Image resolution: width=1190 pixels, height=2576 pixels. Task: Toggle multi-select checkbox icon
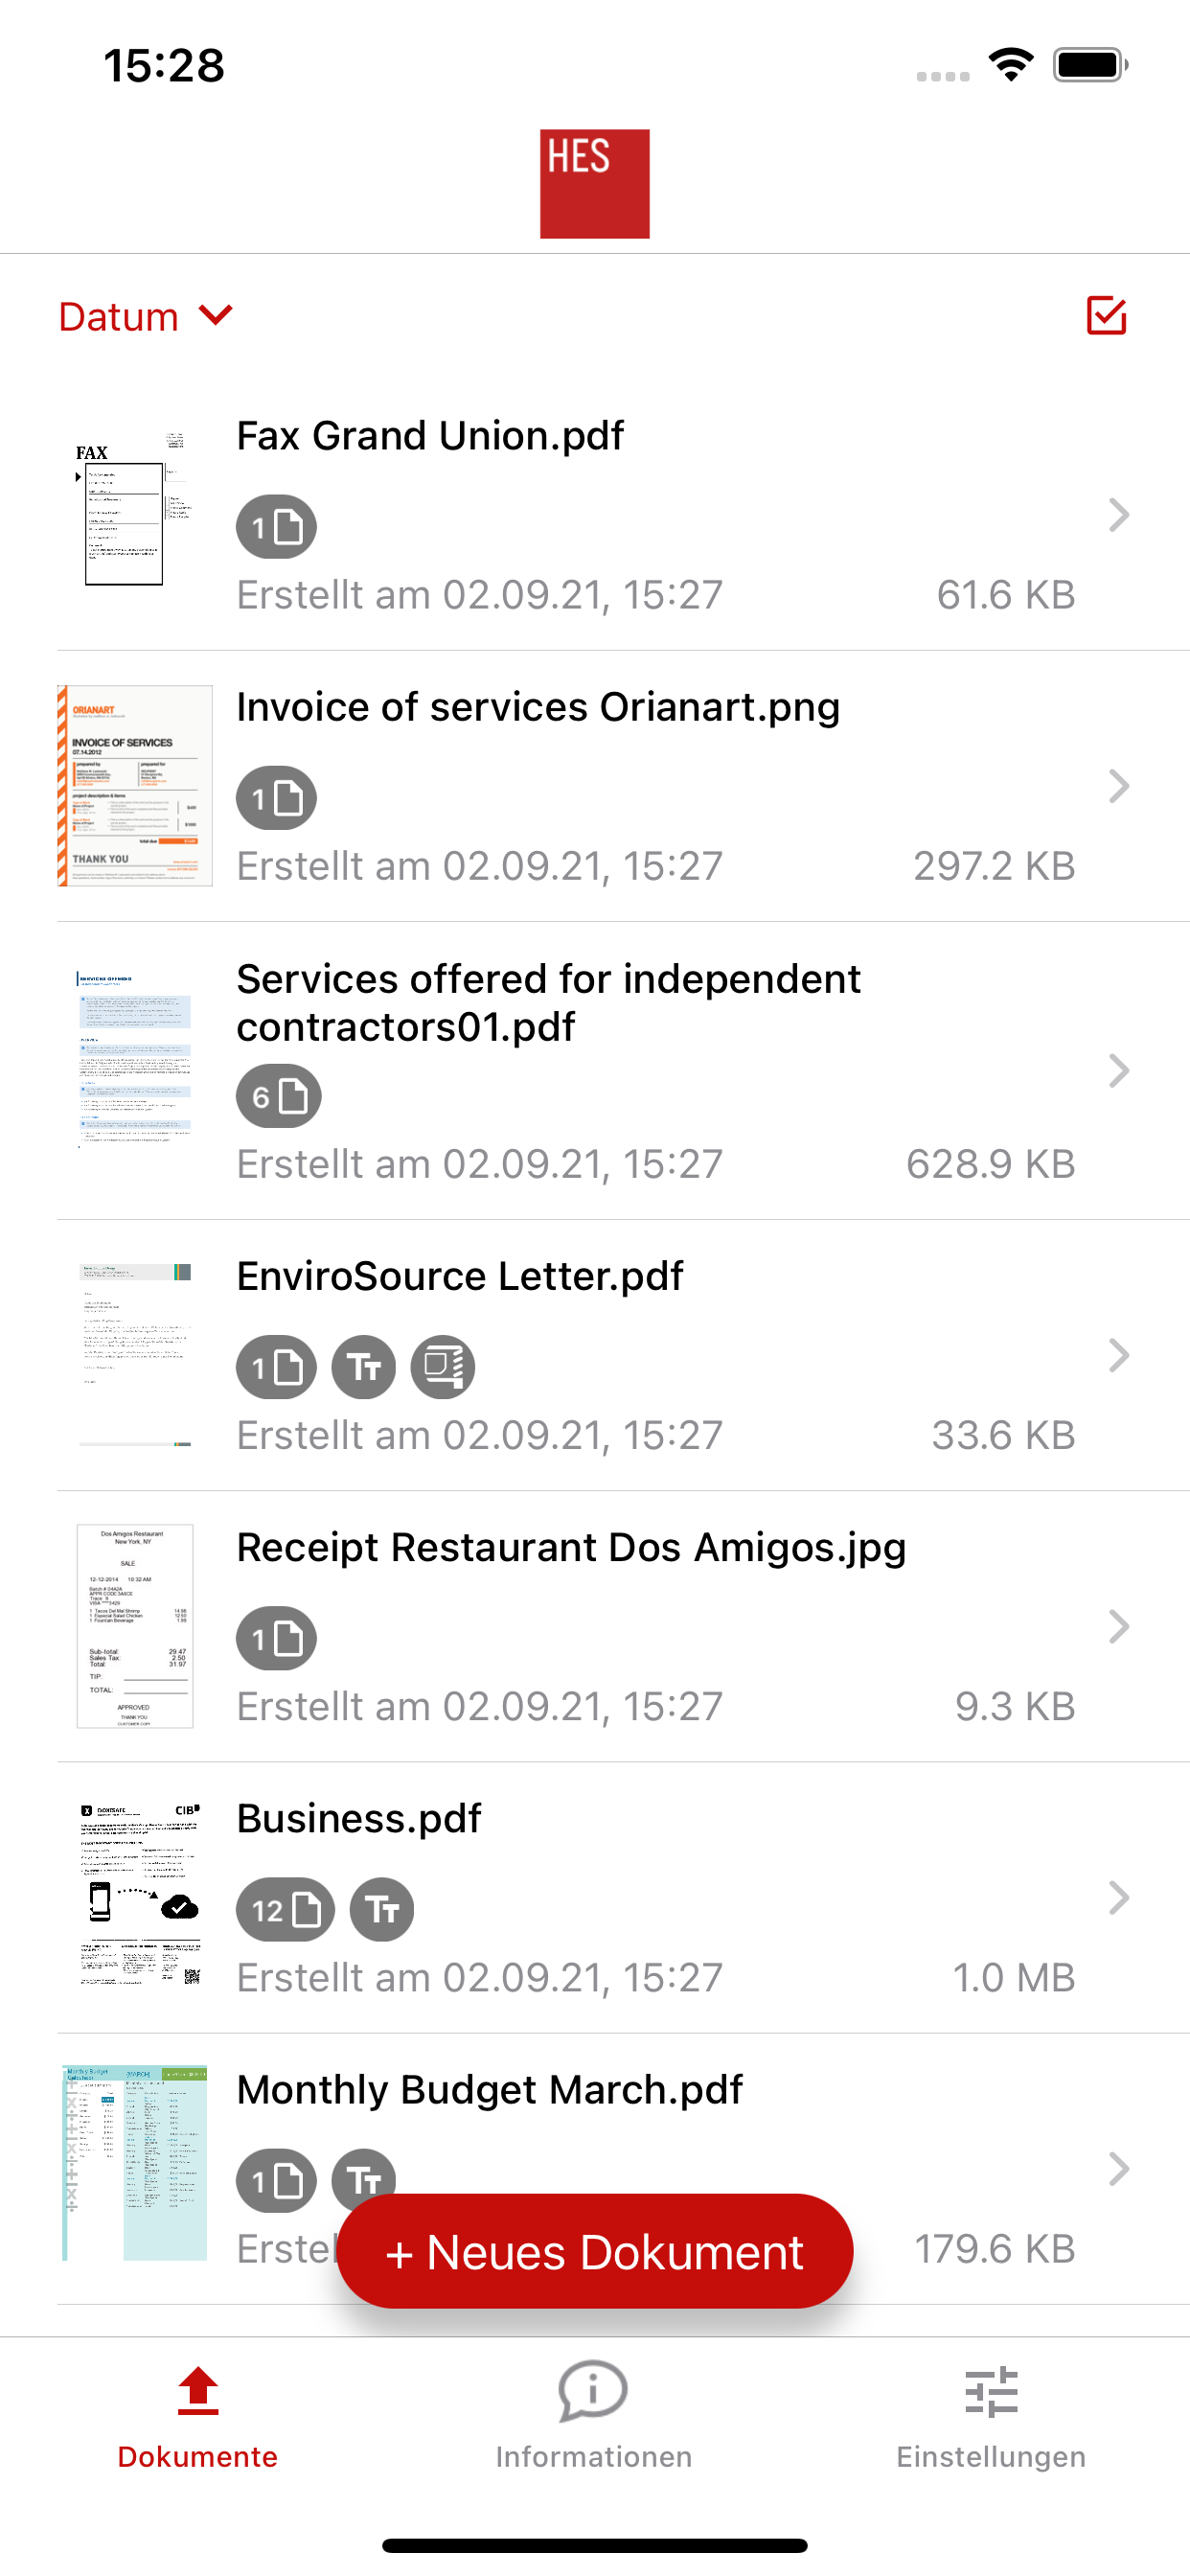1106,316
